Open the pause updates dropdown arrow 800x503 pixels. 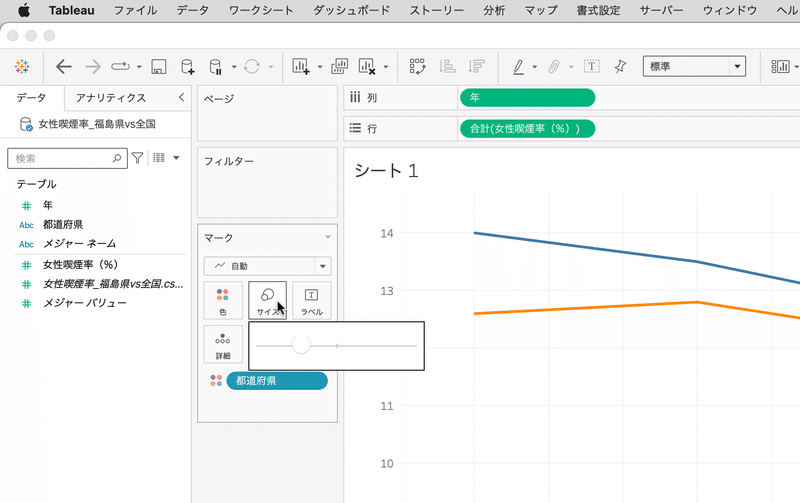coord(234,67)
